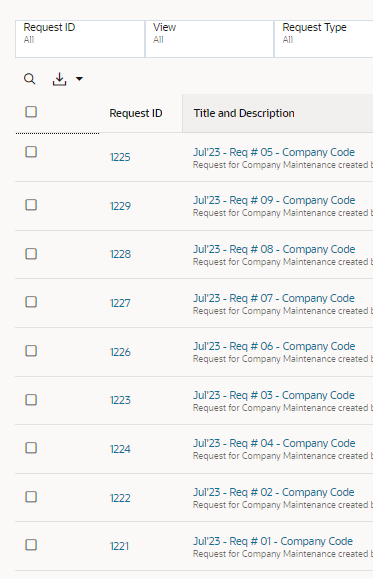Open the Request Type filter
The image size is (373, 579).
324,39
